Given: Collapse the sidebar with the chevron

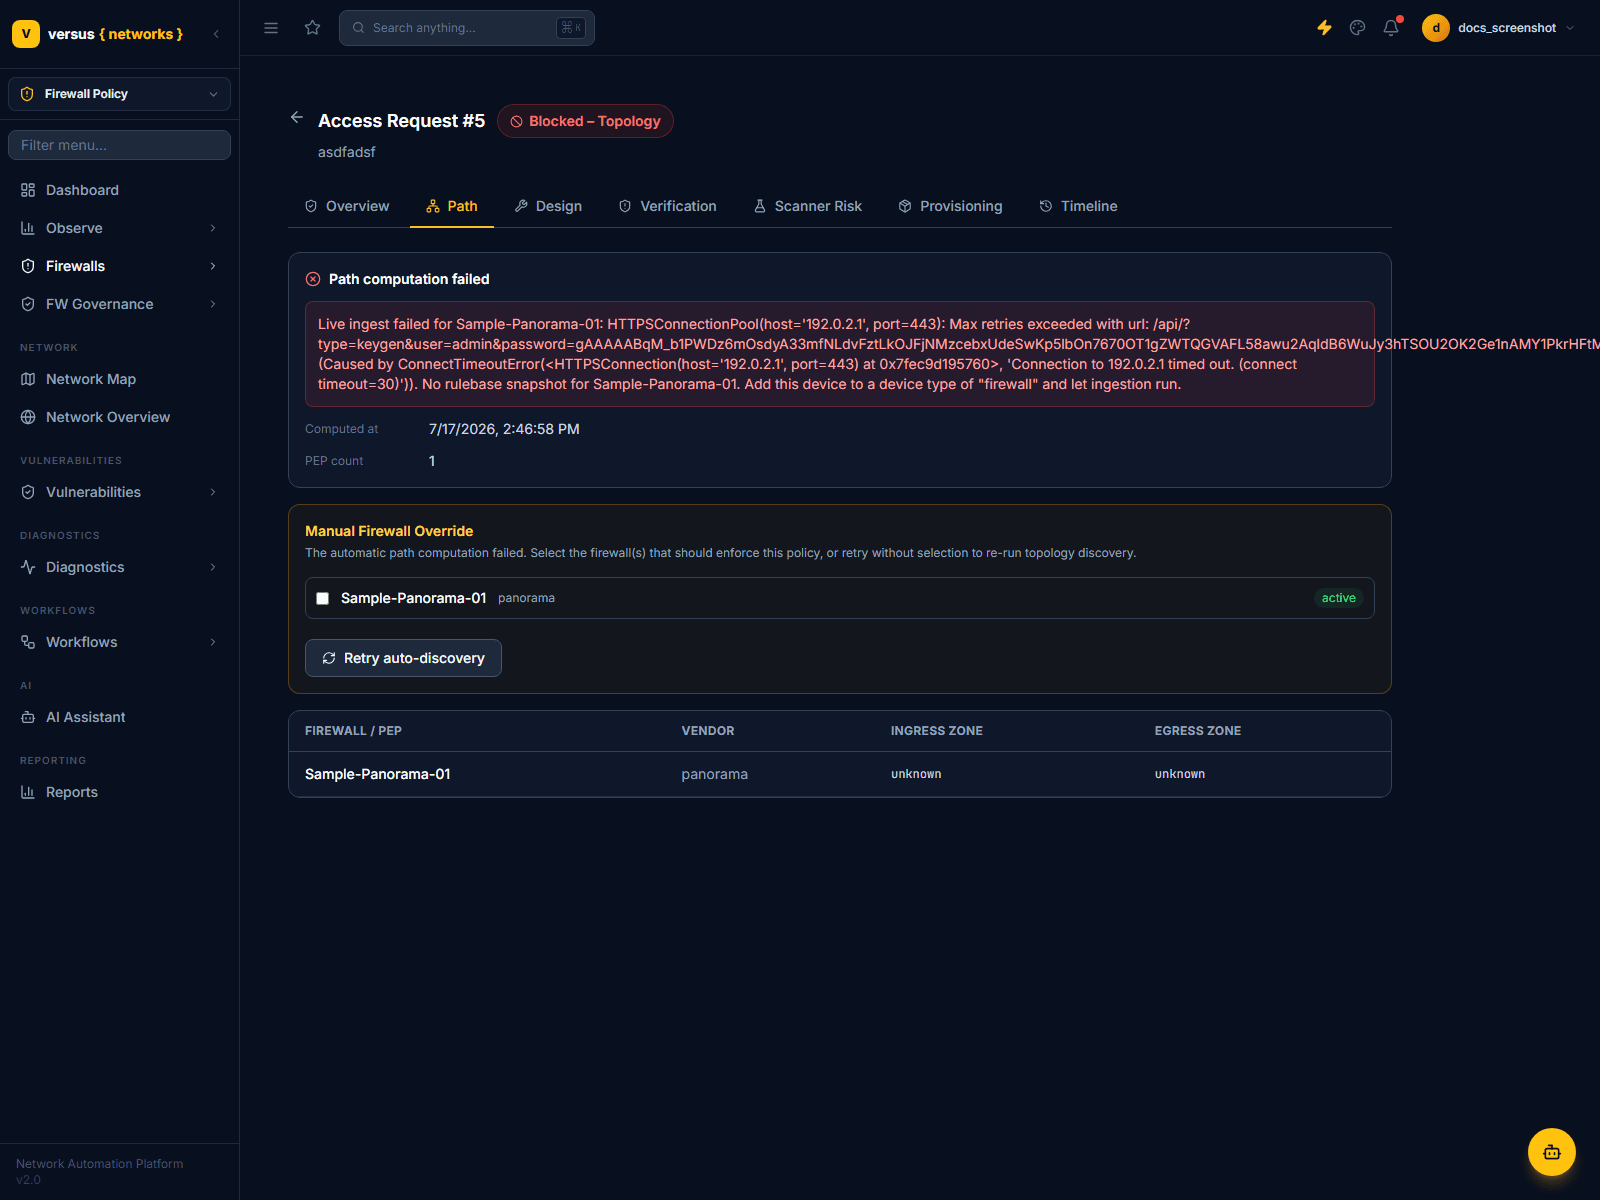Looking at the screenshot, I should pos(216,34).
